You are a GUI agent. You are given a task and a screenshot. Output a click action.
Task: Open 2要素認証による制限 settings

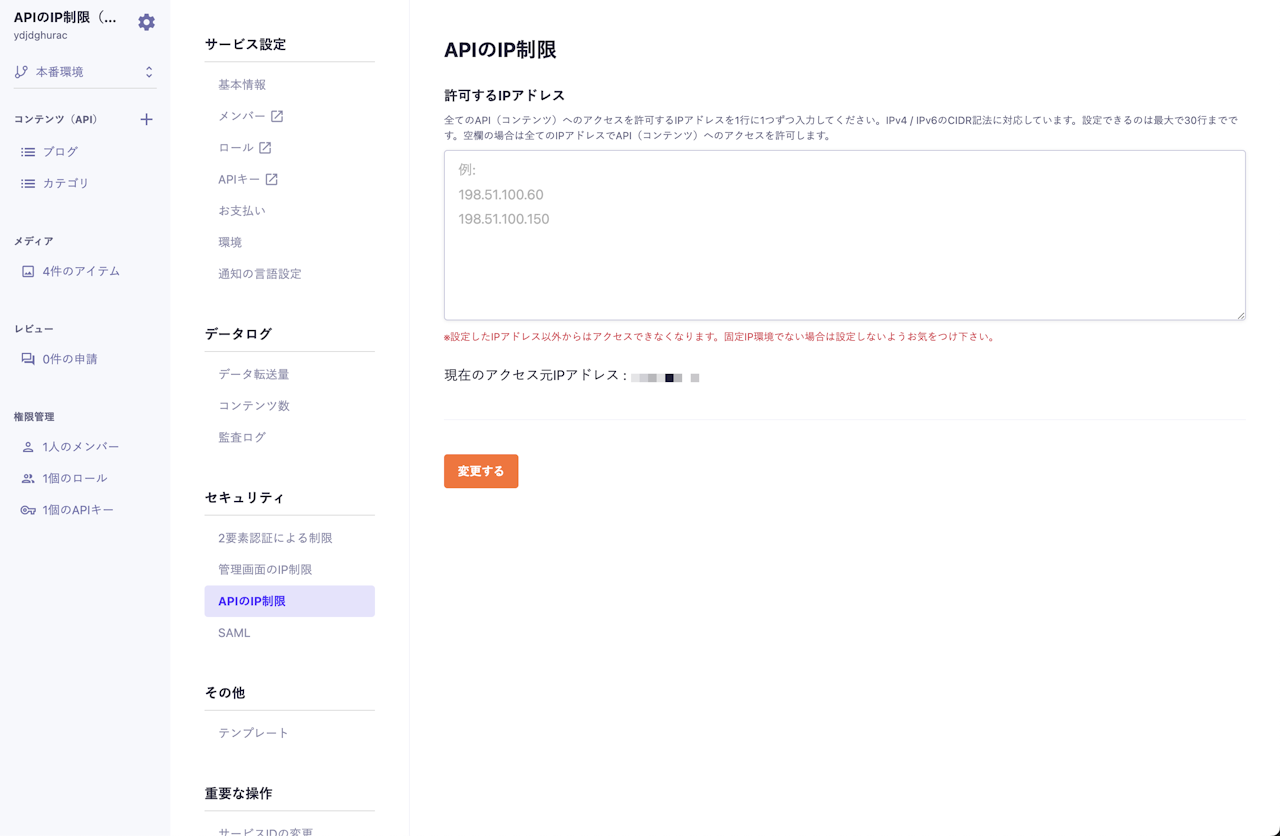[275, 538]
